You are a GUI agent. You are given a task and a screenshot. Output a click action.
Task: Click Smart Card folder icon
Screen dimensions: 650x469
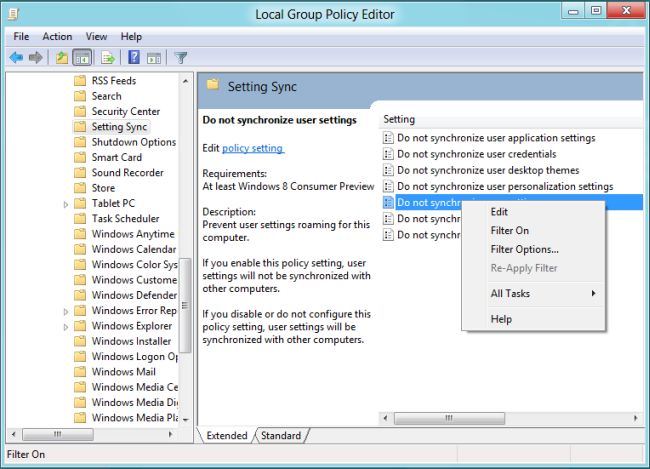pyautogui.click(x=80, y=157)
